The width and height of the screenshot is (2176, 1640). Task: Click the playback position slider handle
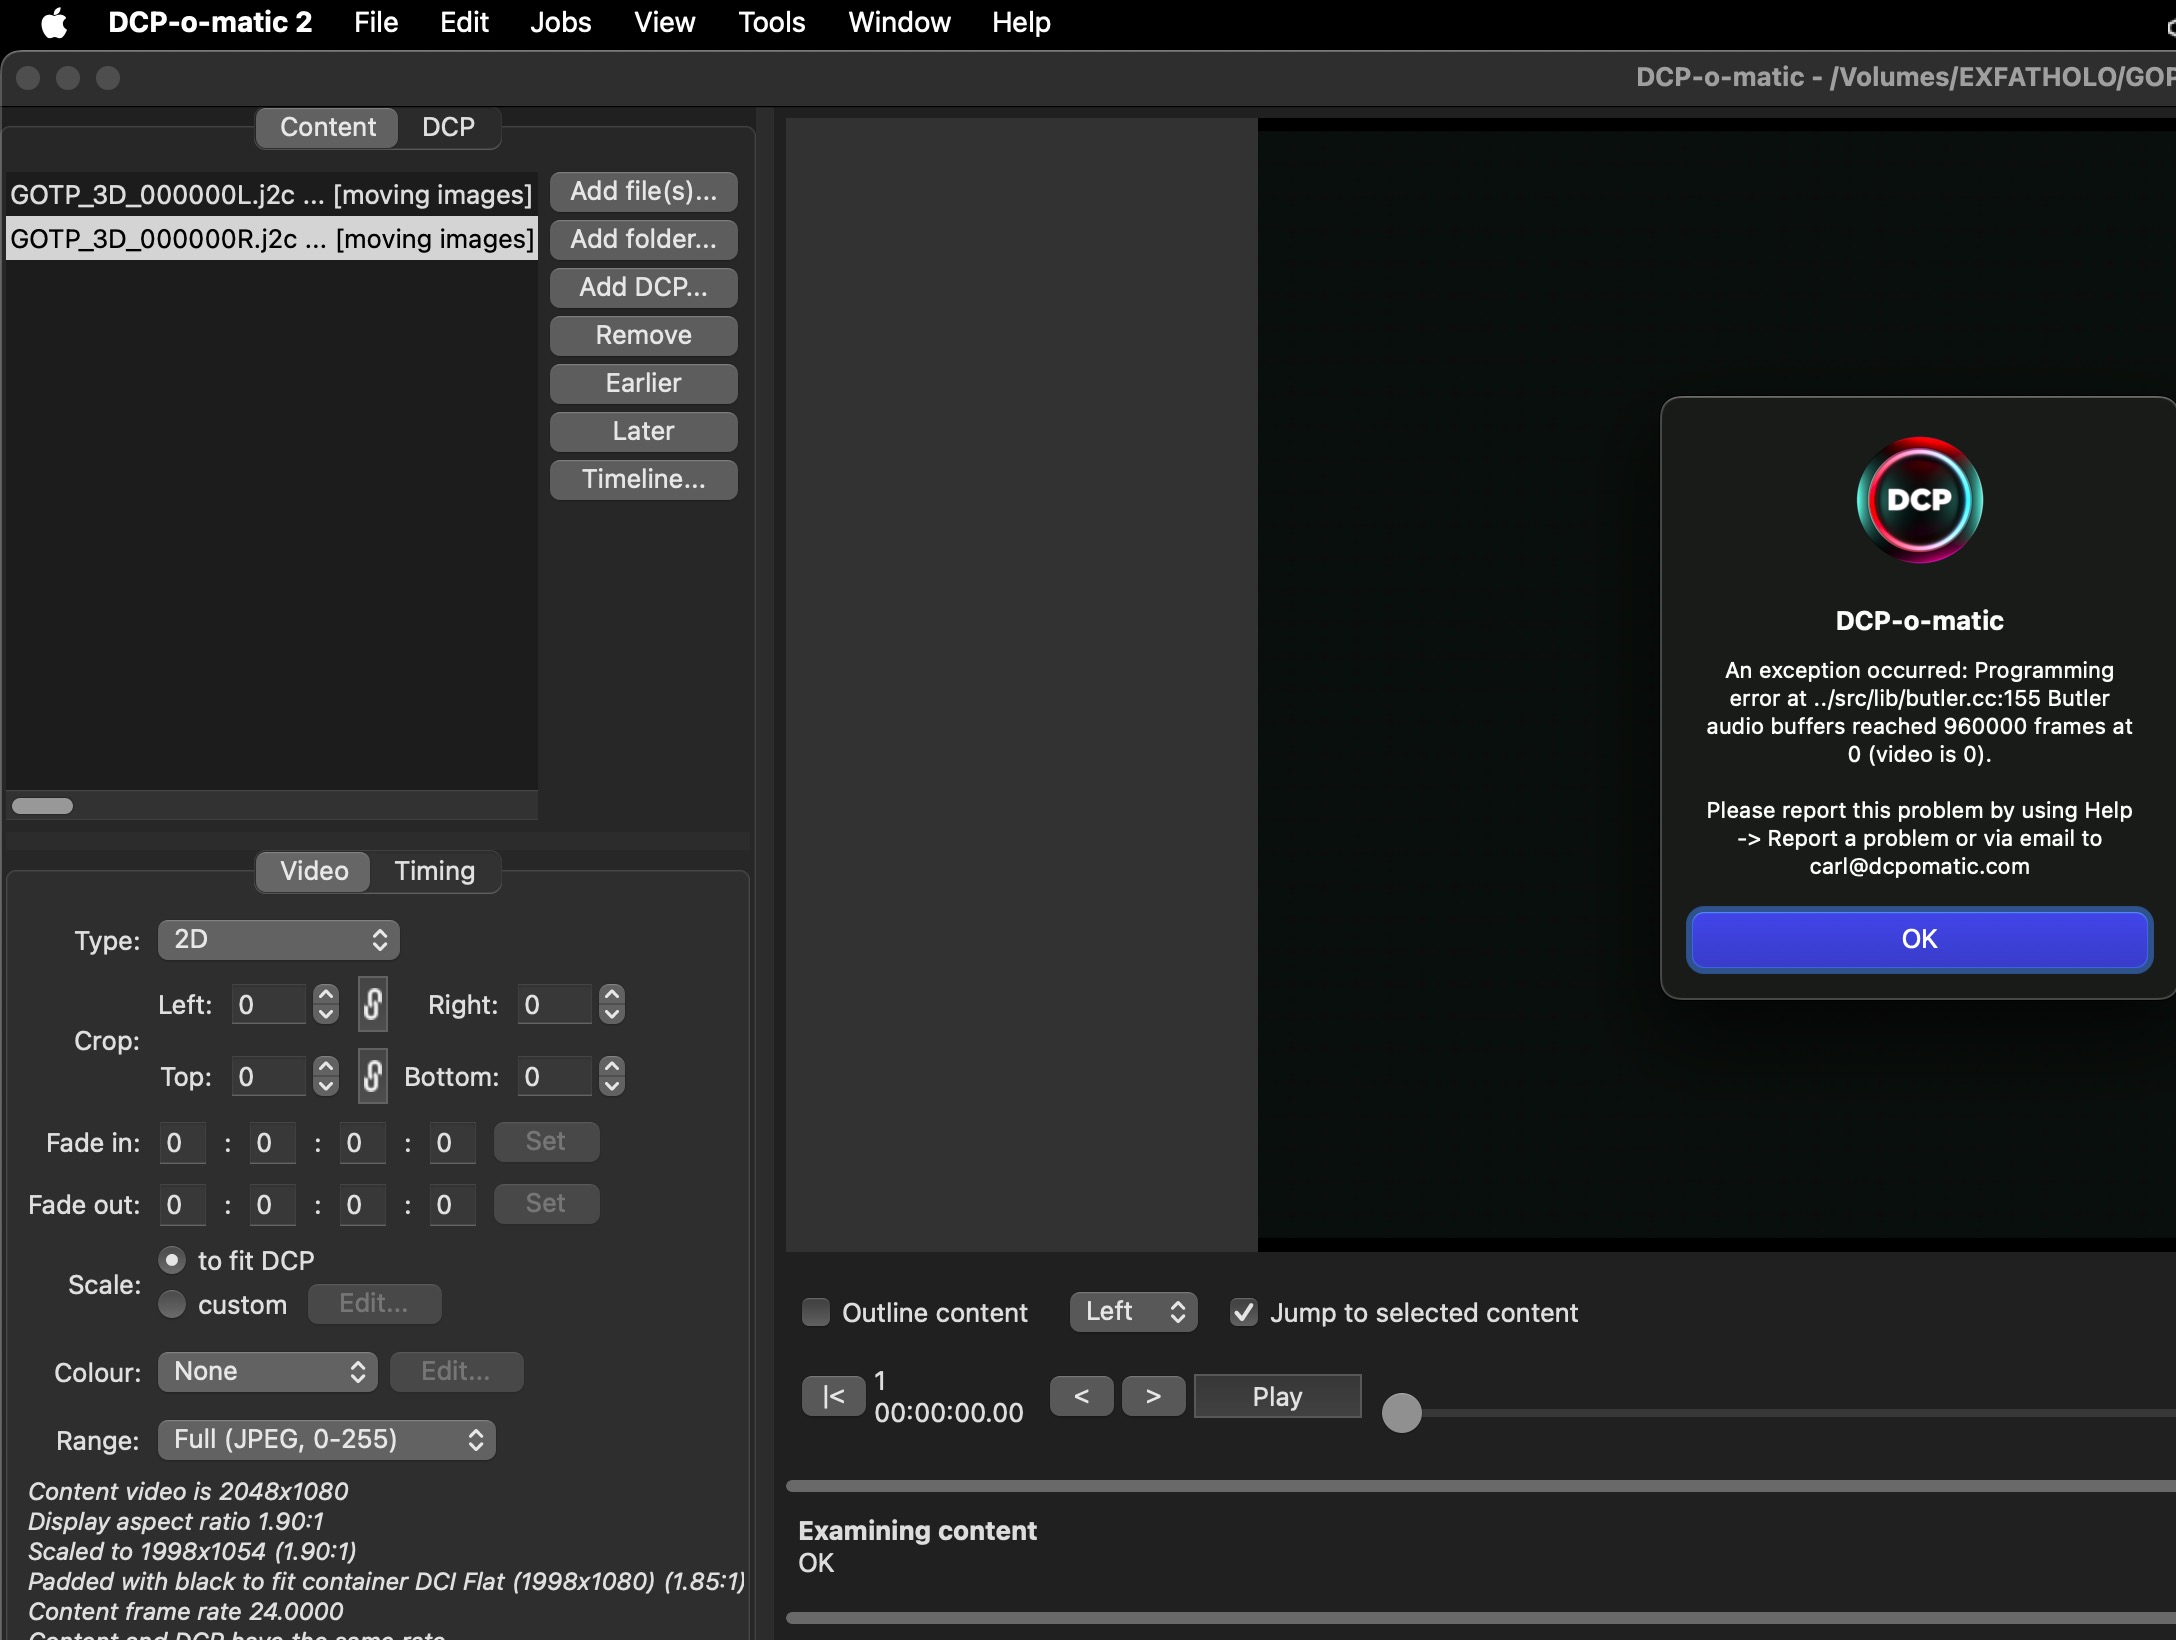click(1401, 1413)
